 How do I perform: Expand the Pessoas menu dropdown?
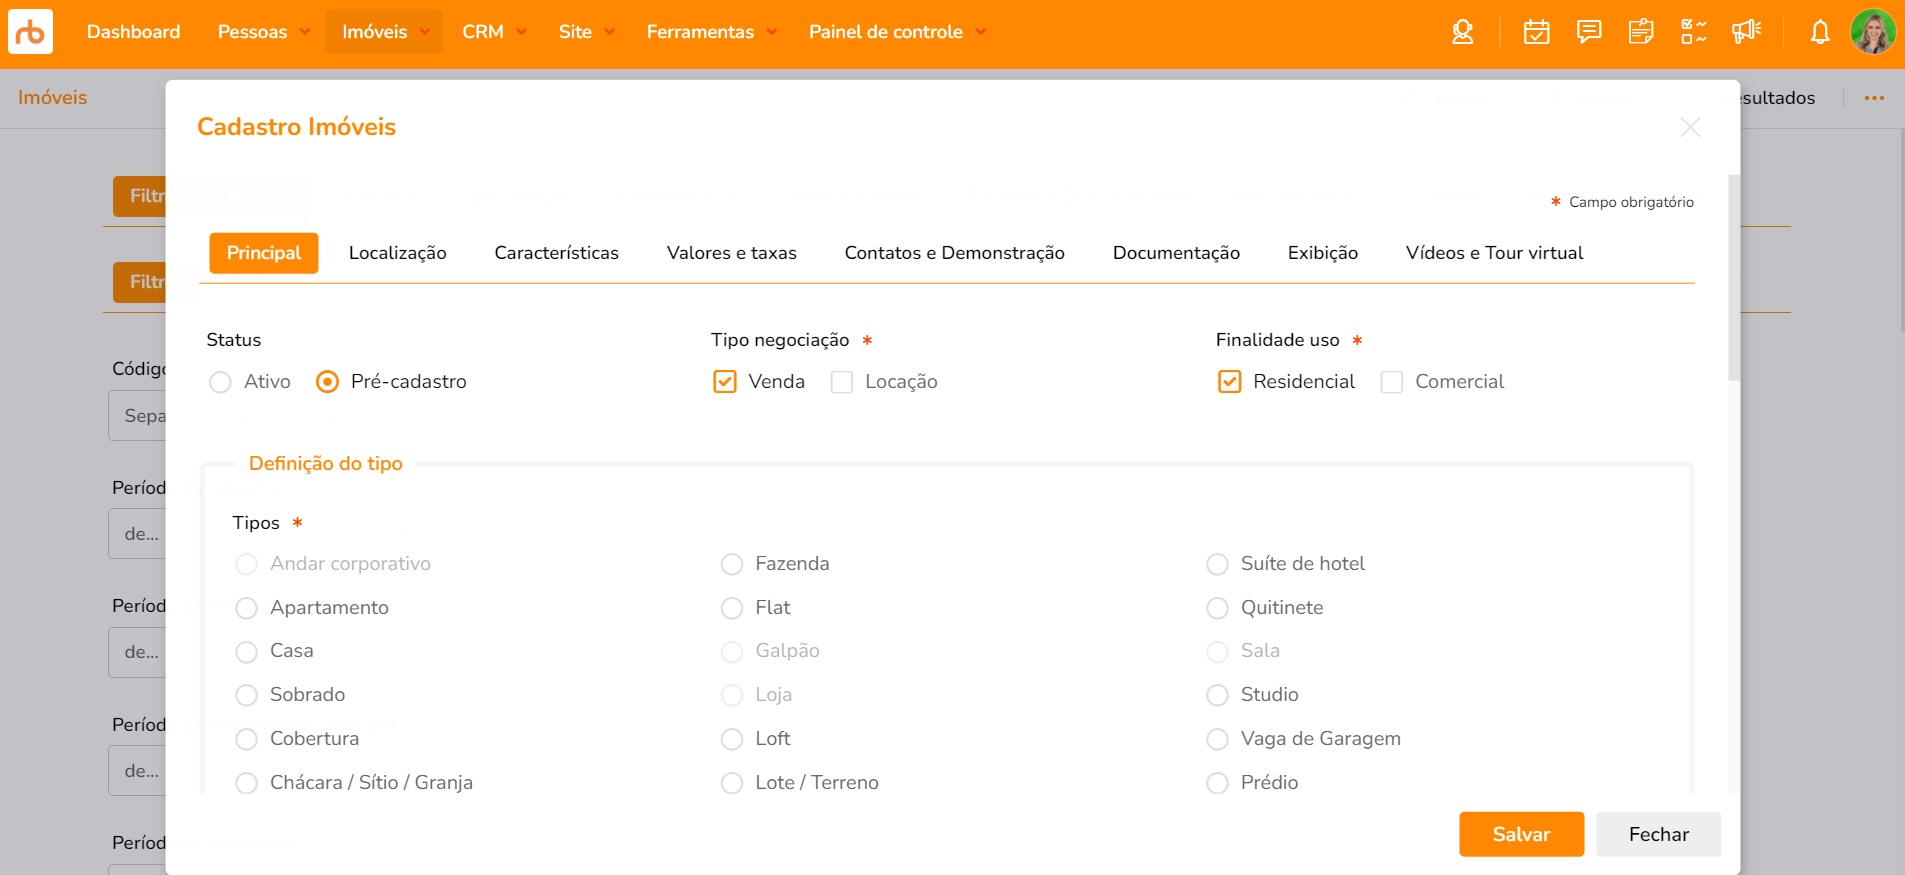click(264, 32)
